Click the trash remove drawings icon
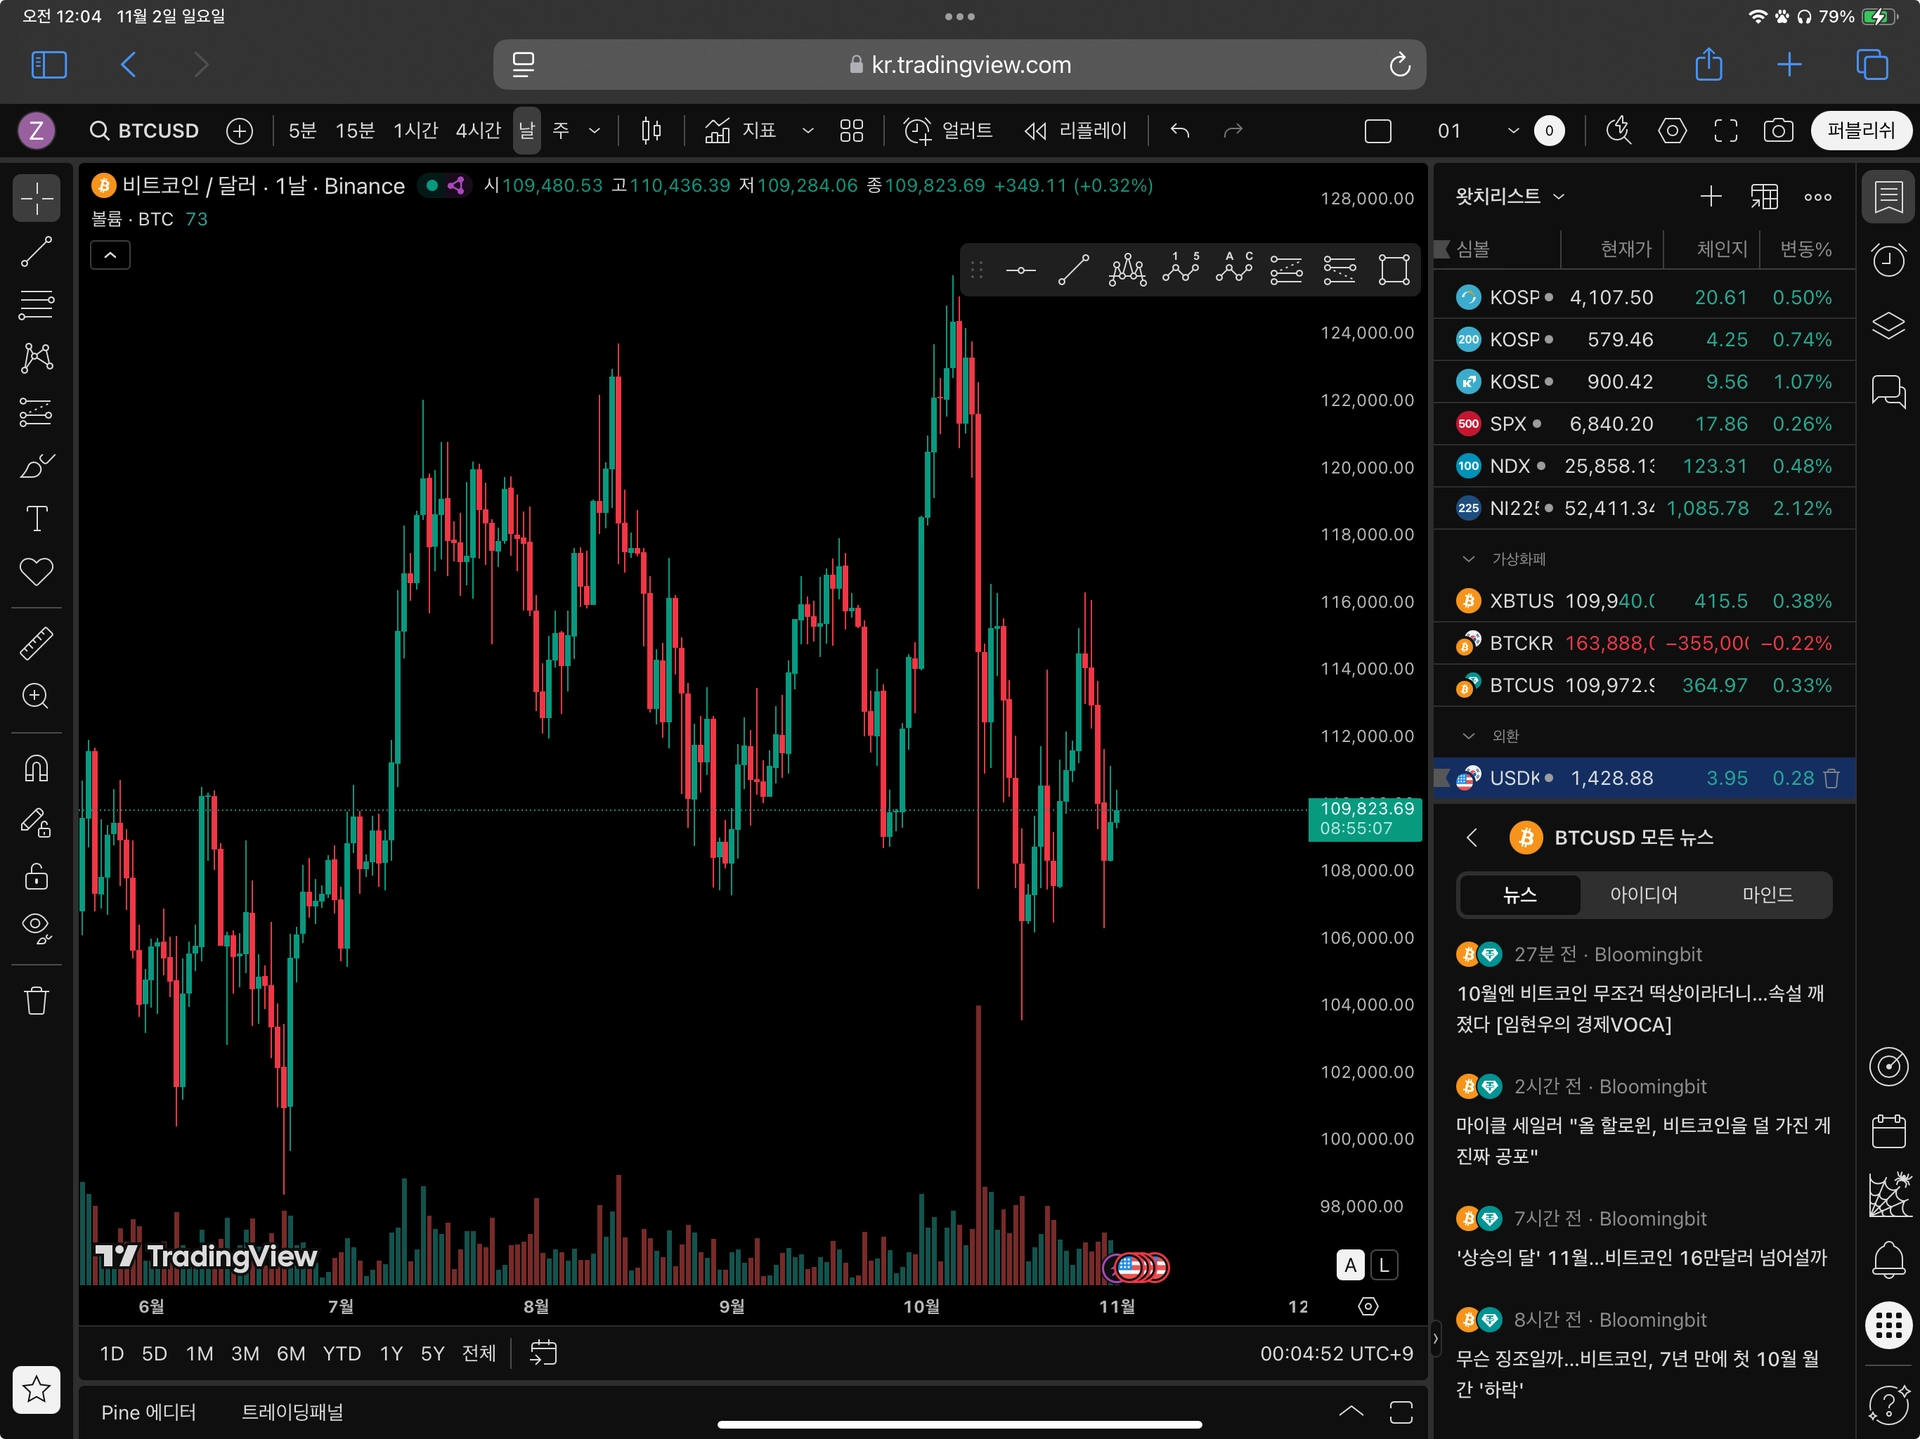 pos(37,1000)
